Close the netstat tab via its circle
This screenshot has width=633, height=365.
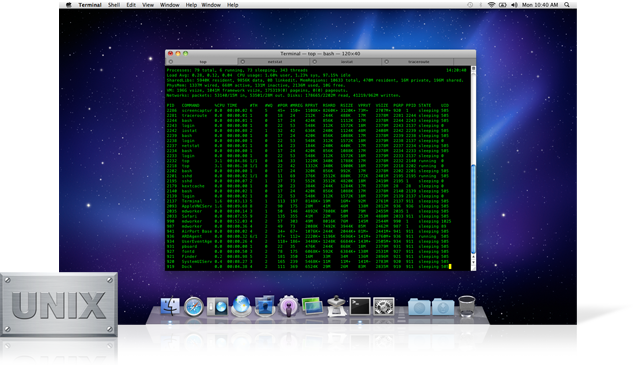243,62
